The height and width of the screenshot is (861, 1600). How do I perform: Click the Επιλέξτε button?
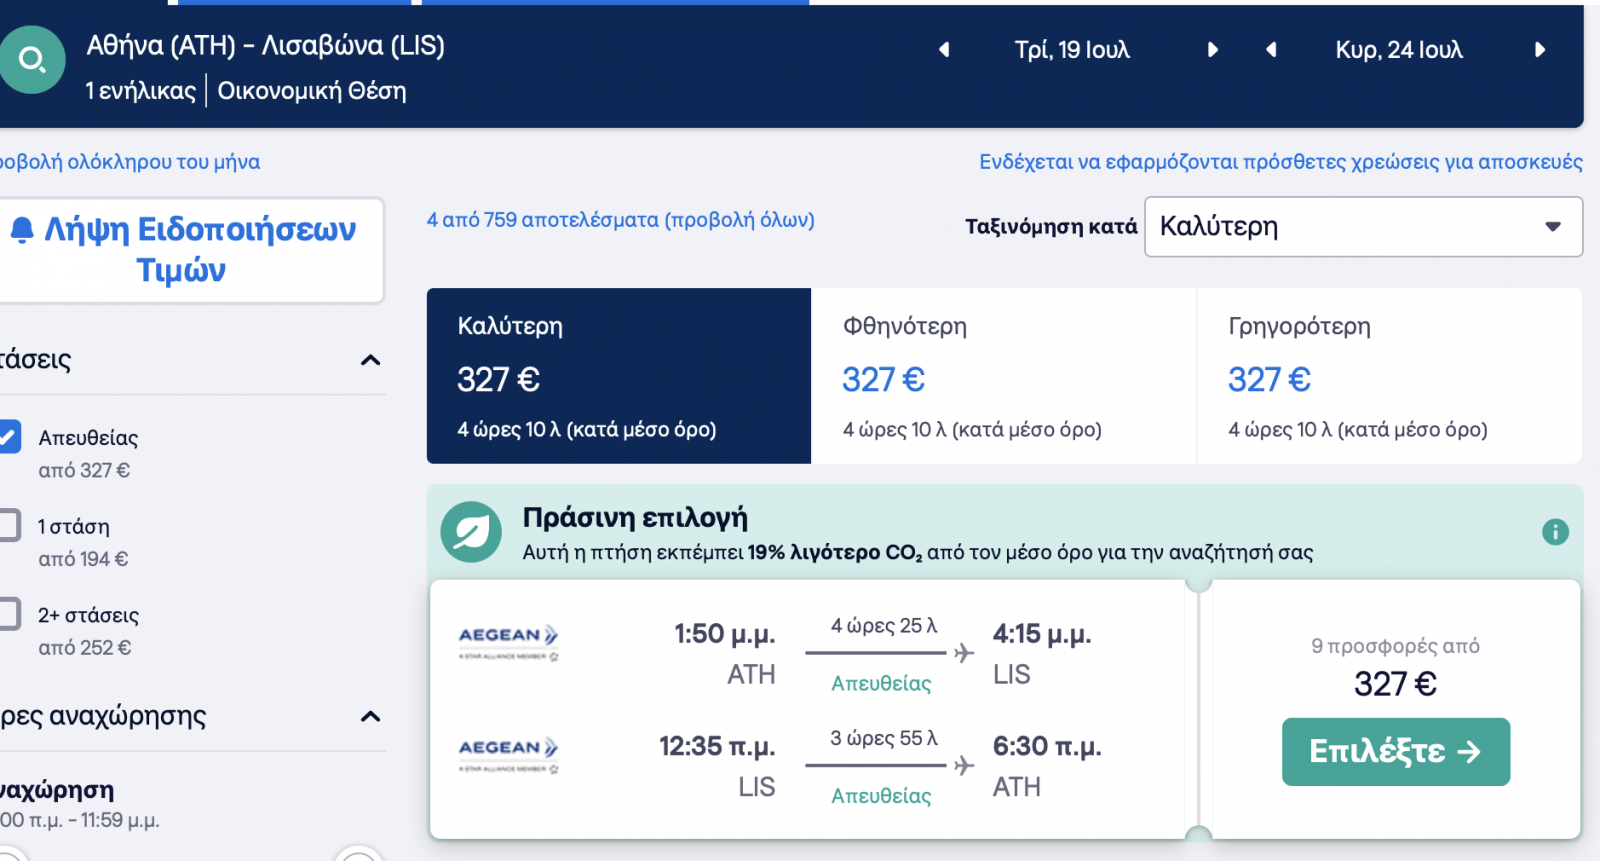tap(1395, 752)
